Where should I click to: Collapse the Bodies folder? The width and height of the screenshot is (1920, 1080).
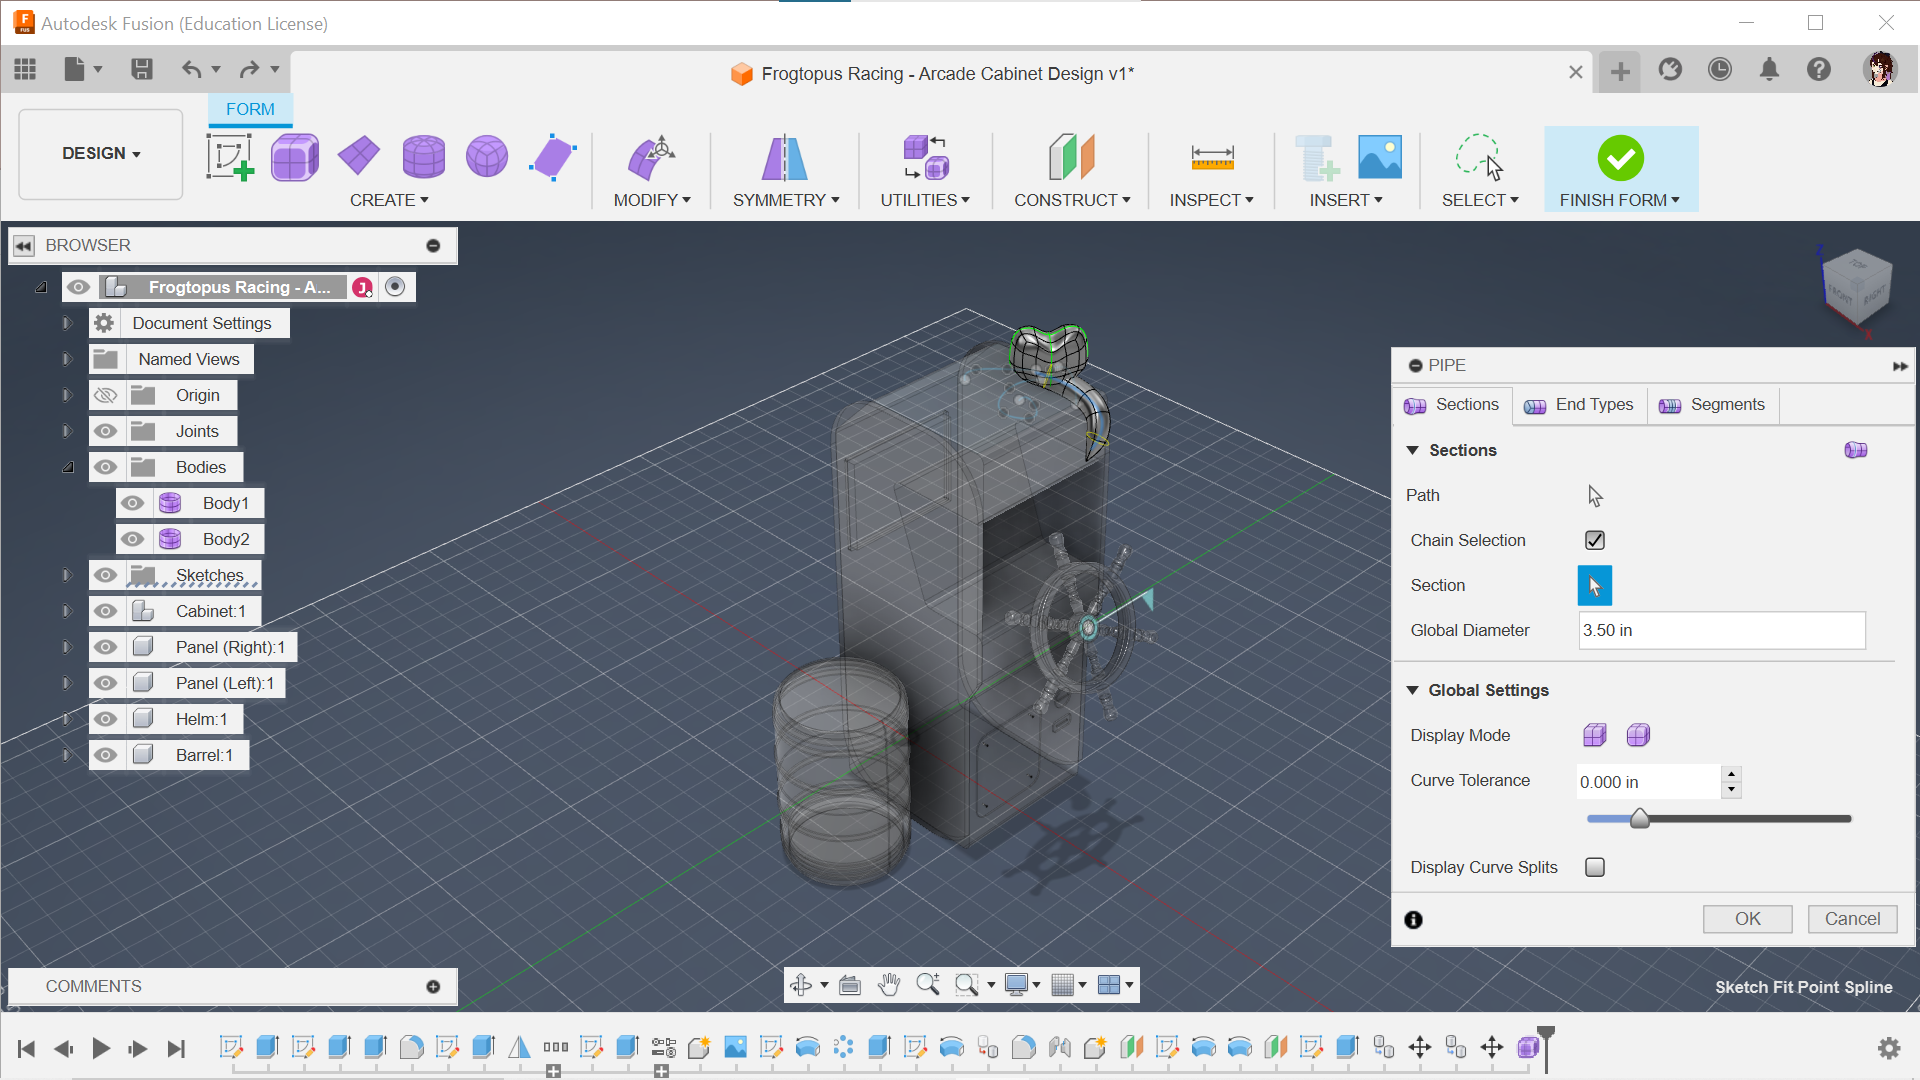(67, 467)
